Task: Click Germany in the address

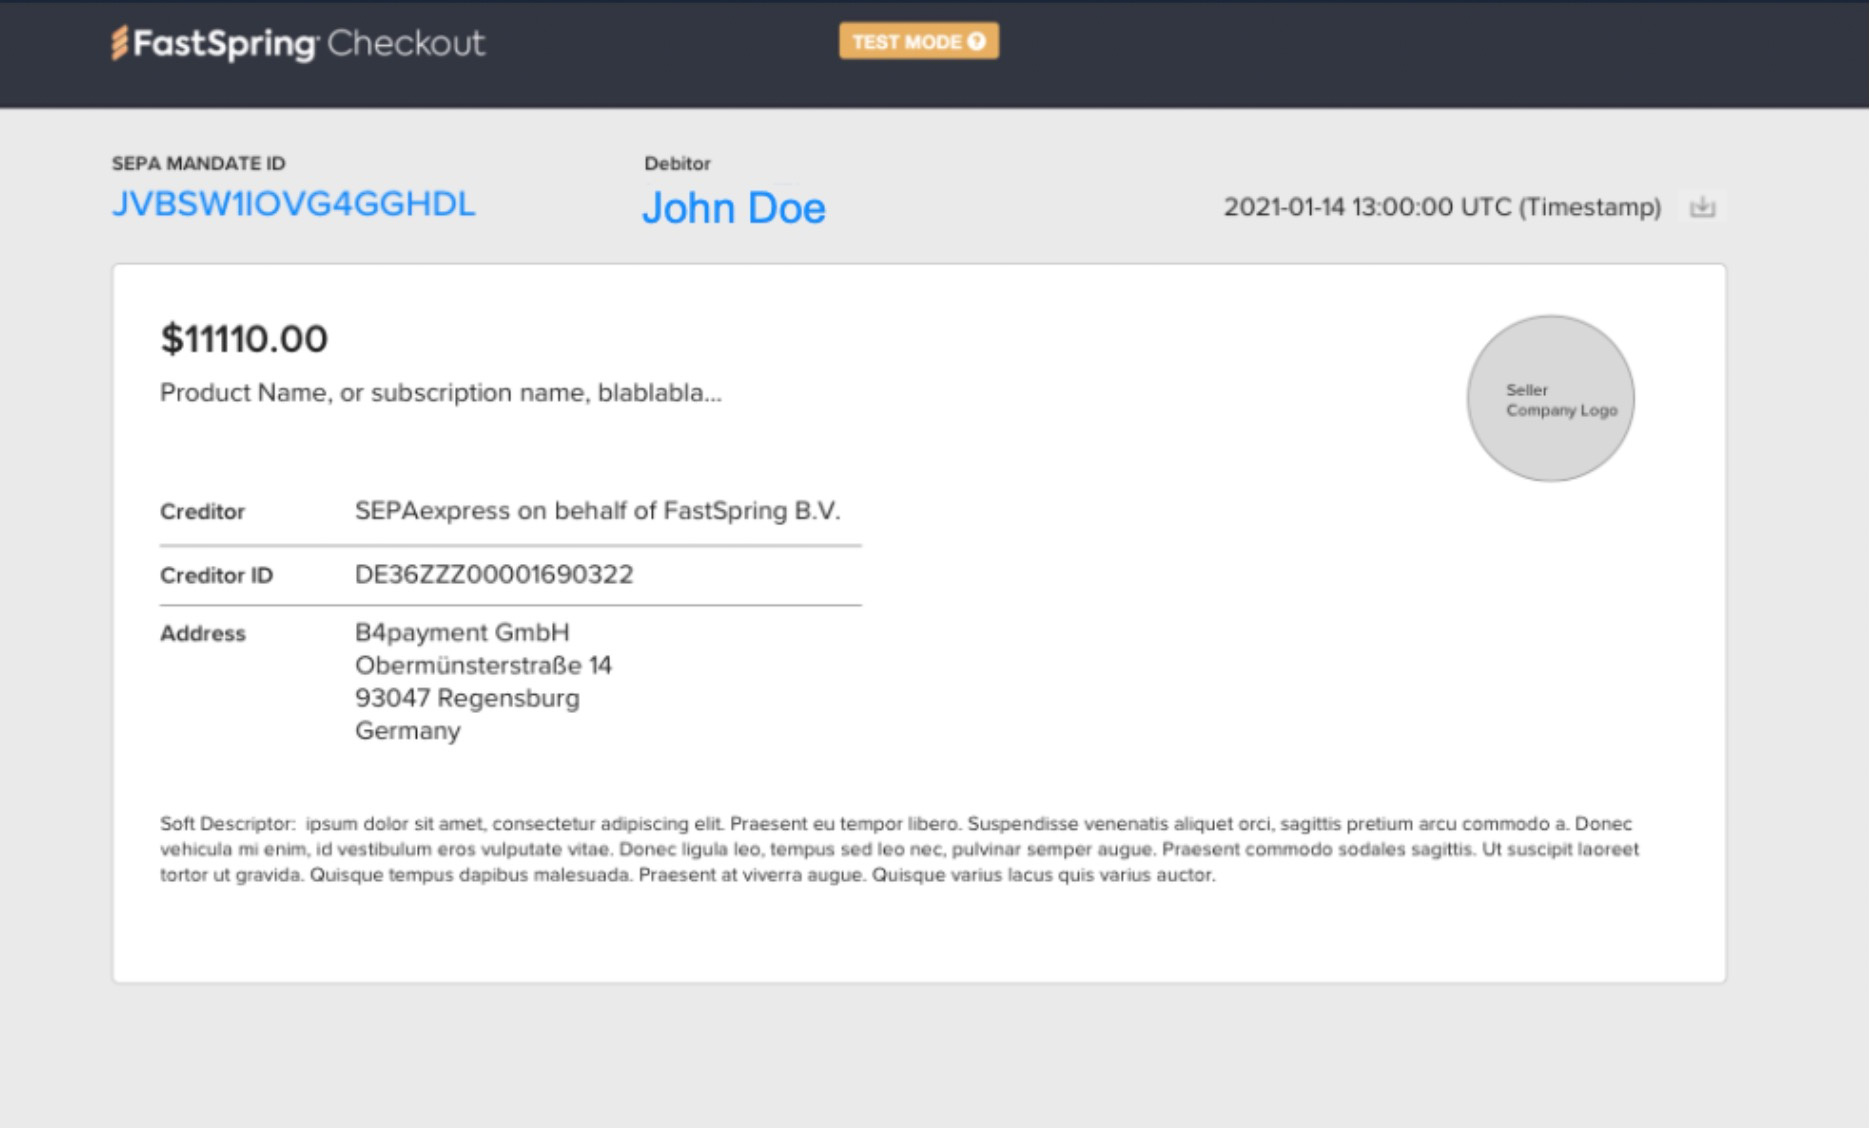Action: click(x=408, y=731)
